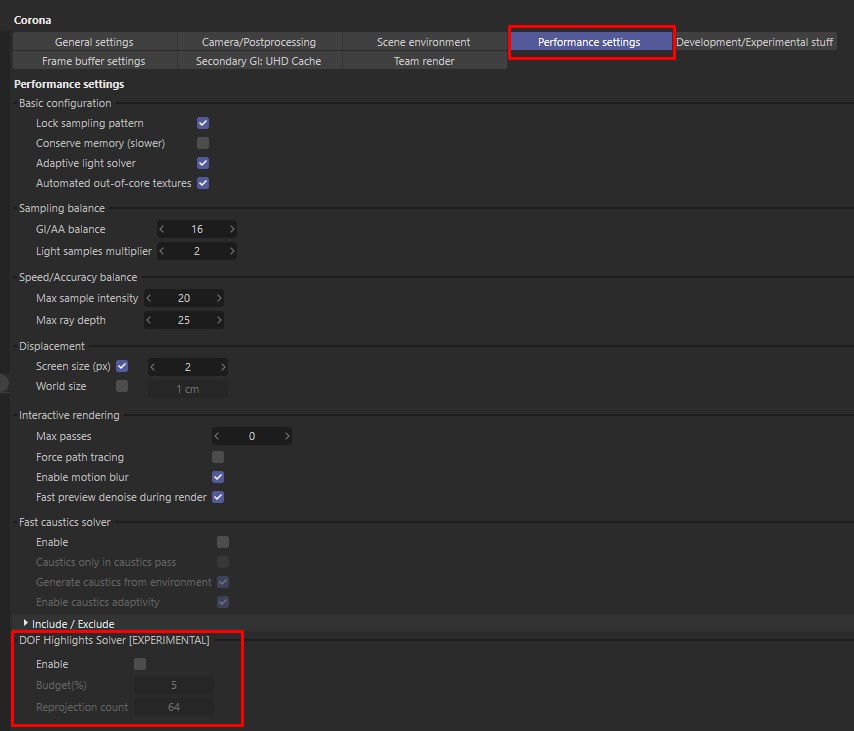
Task: Open the Team render tab
Action: coord(424,61)
